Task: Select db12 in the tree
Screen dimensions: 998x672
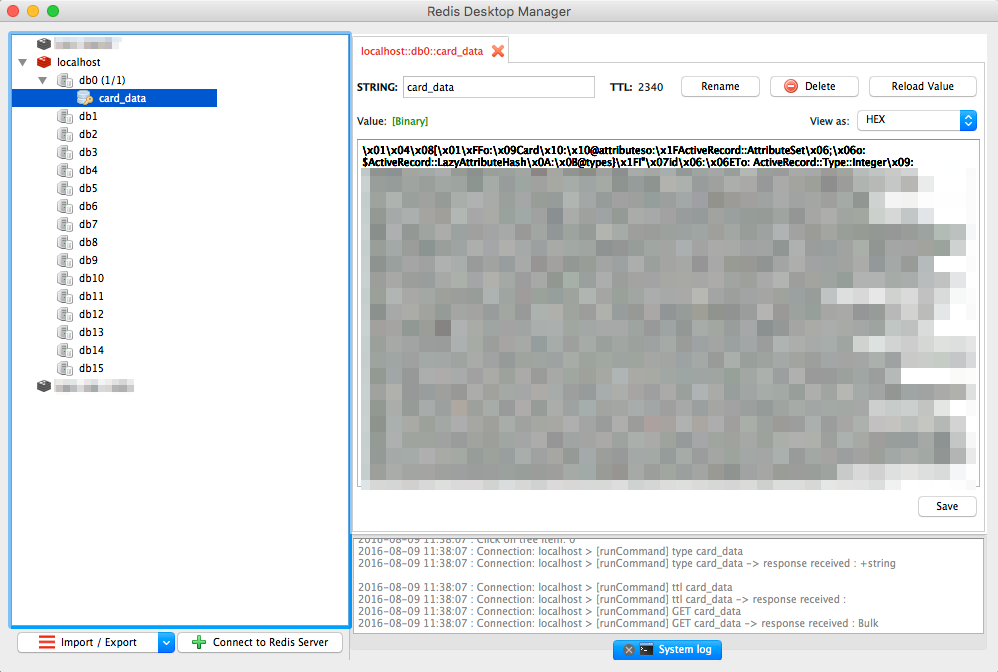Action: pos(91,314)
